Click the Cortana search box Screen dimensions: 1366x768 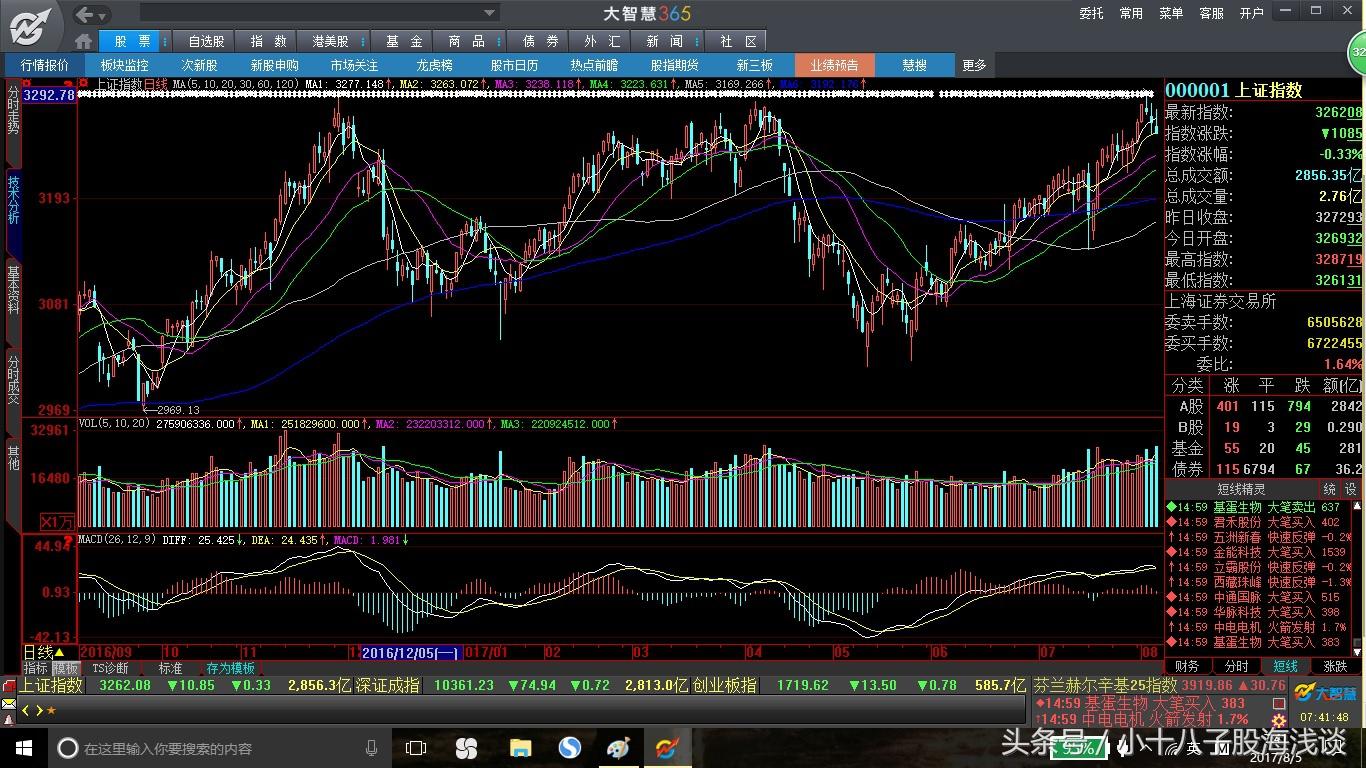coord(220,748)
